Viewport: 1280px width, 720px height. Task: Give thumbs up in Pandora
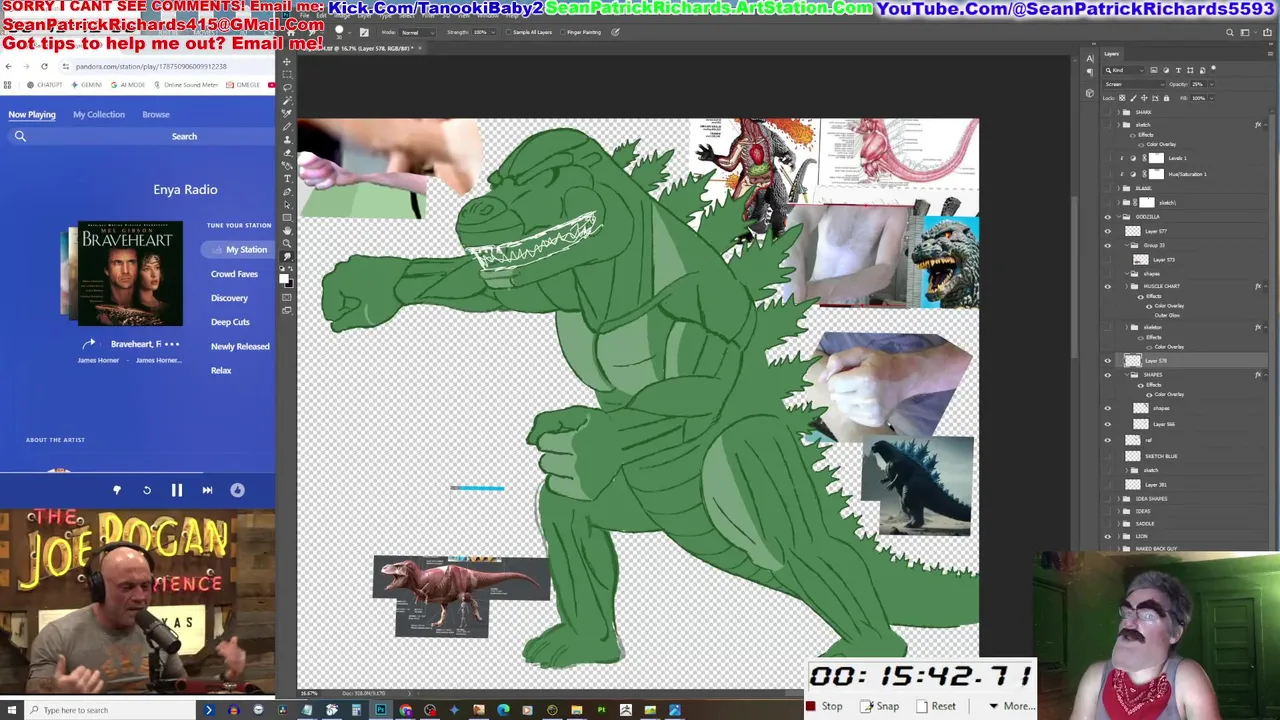coord(237,490)
